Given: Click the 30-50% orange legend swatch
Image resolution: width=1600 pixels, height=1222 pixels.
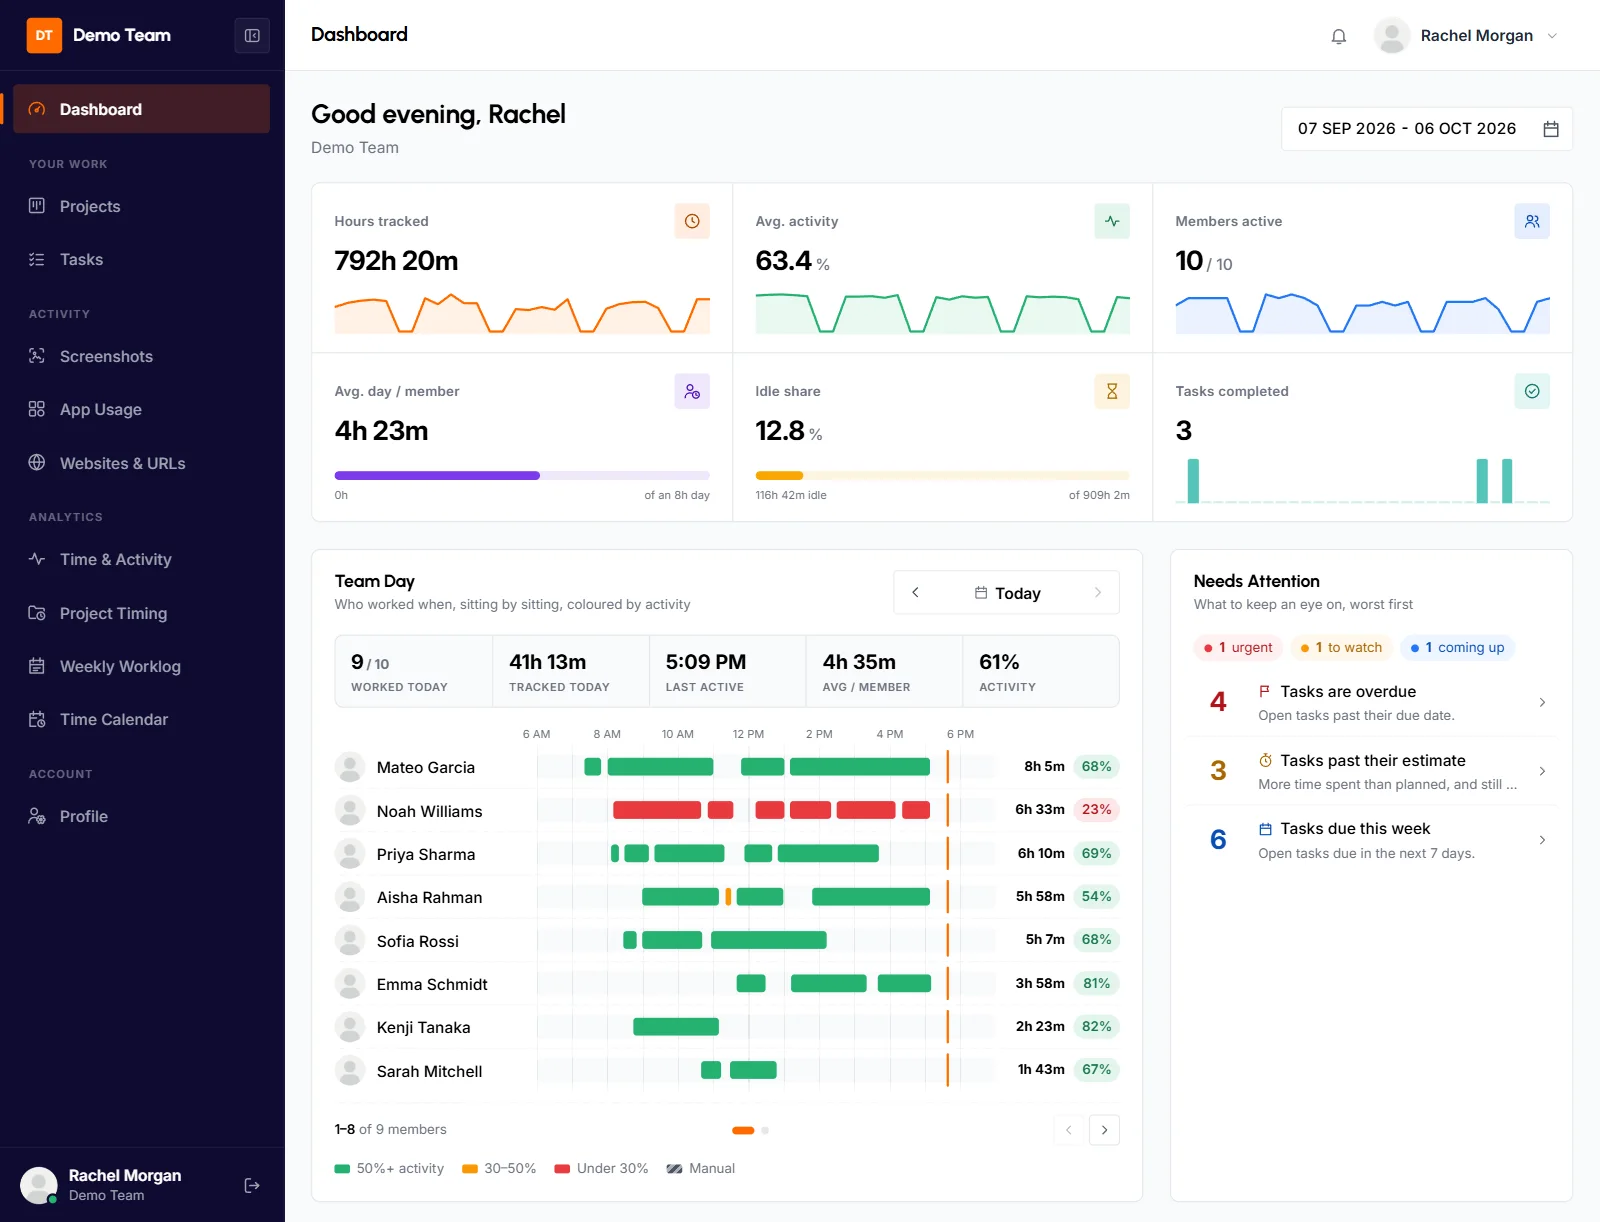Looking at the screenshot, I should tap(470, 1169).
